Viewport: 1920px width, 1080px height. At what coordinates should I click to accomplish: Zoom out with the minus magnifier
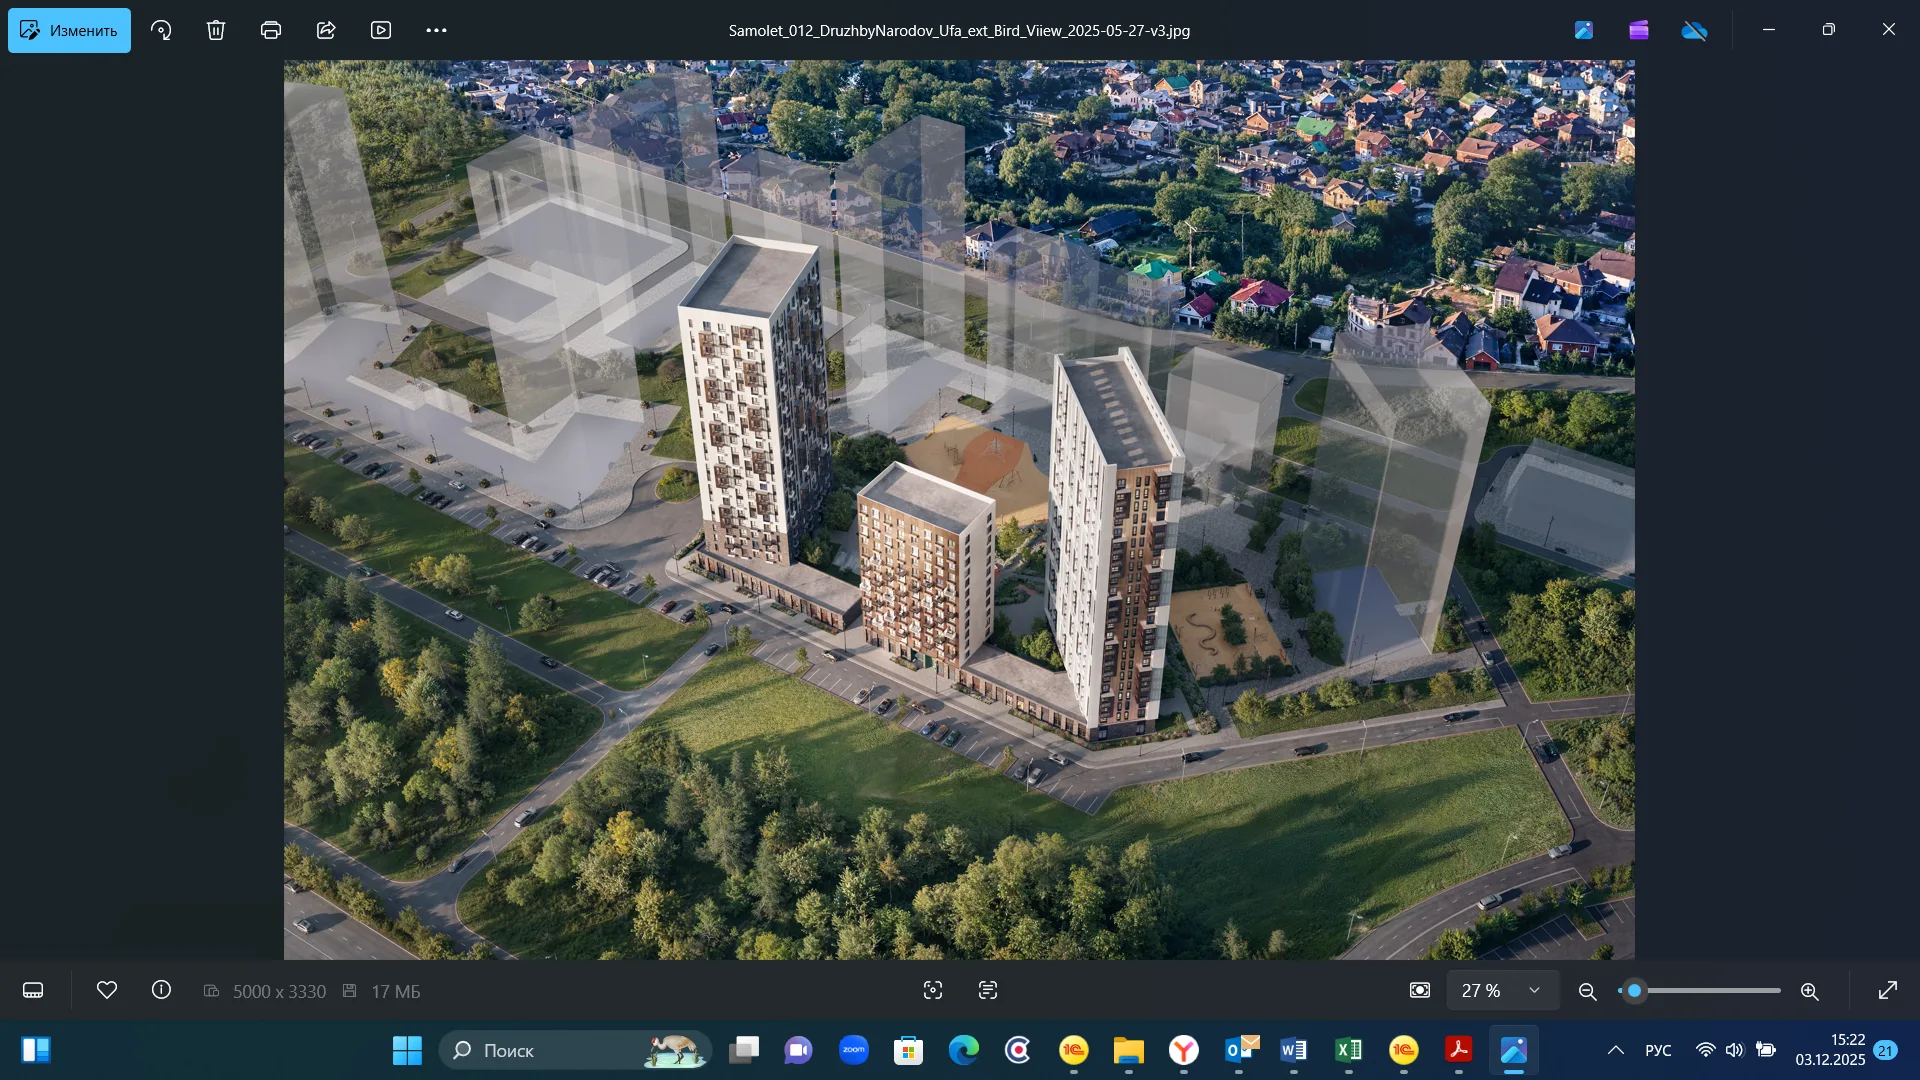click(1587, 991)
